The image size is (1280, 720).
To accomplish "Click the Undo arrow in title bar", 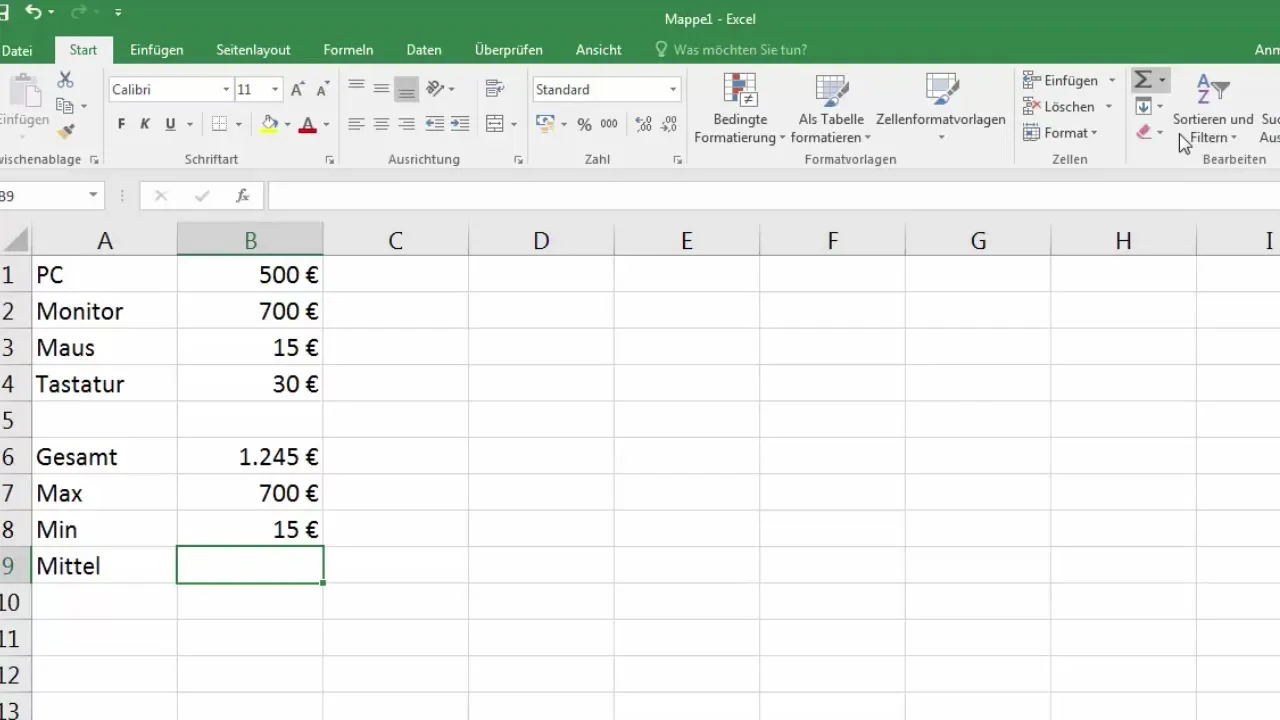I will 33,12.
